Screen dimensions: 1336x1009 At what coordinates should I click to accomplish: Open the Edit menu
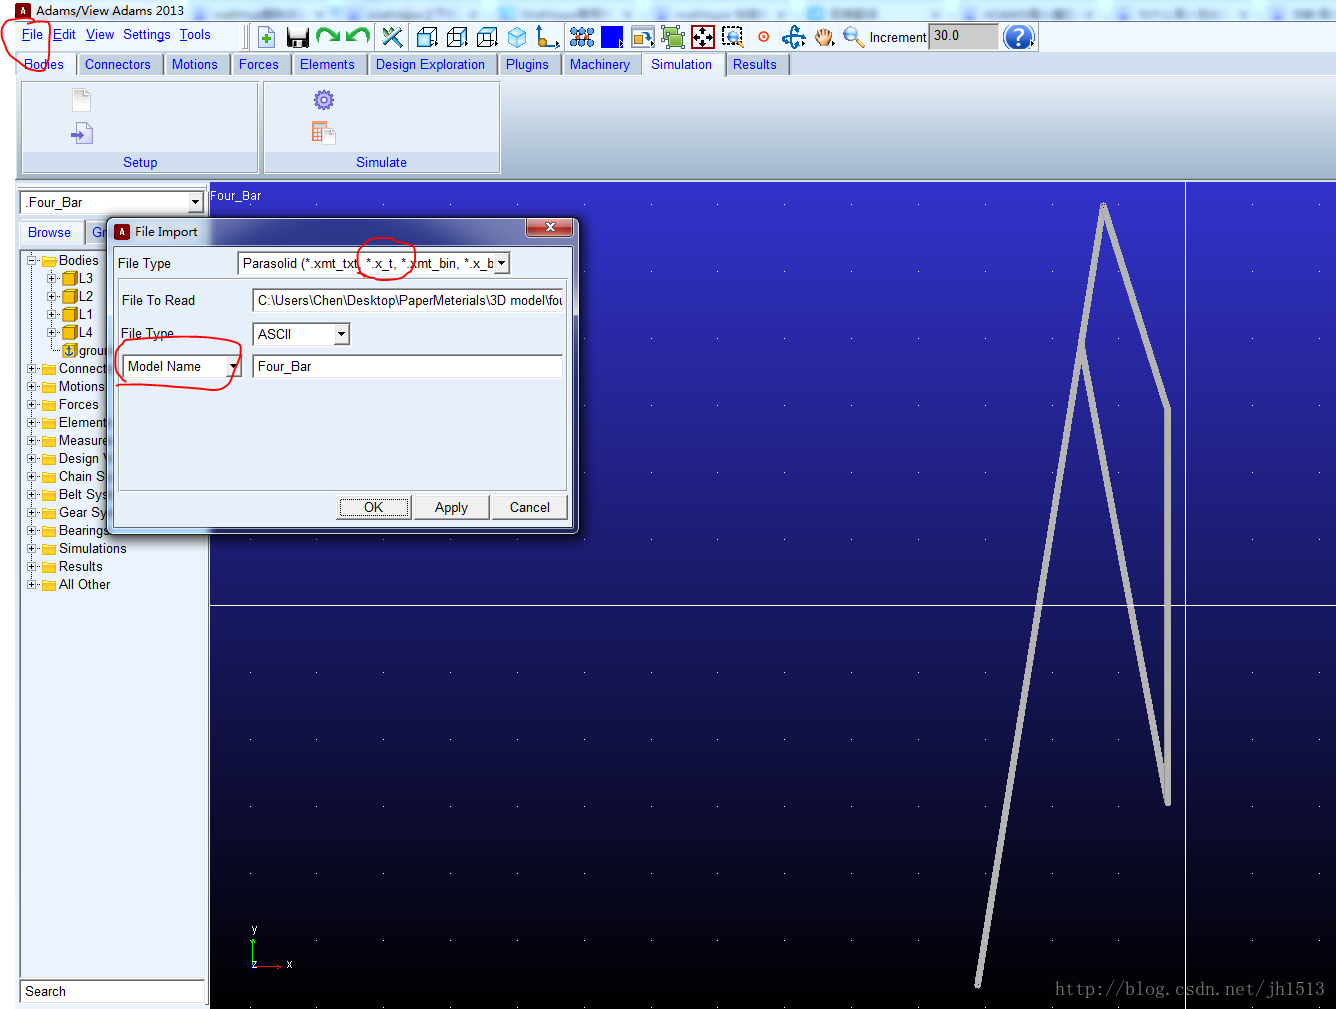(64, 34)
